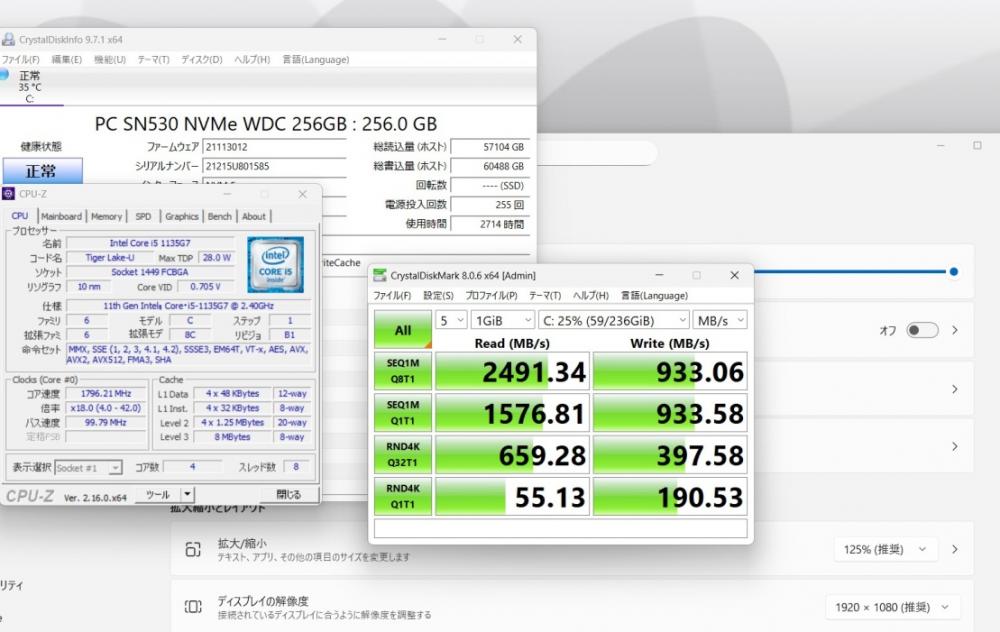Click the serial number field 21215U801585
This screenshot has width=1000, height=632.
(274, 166)
